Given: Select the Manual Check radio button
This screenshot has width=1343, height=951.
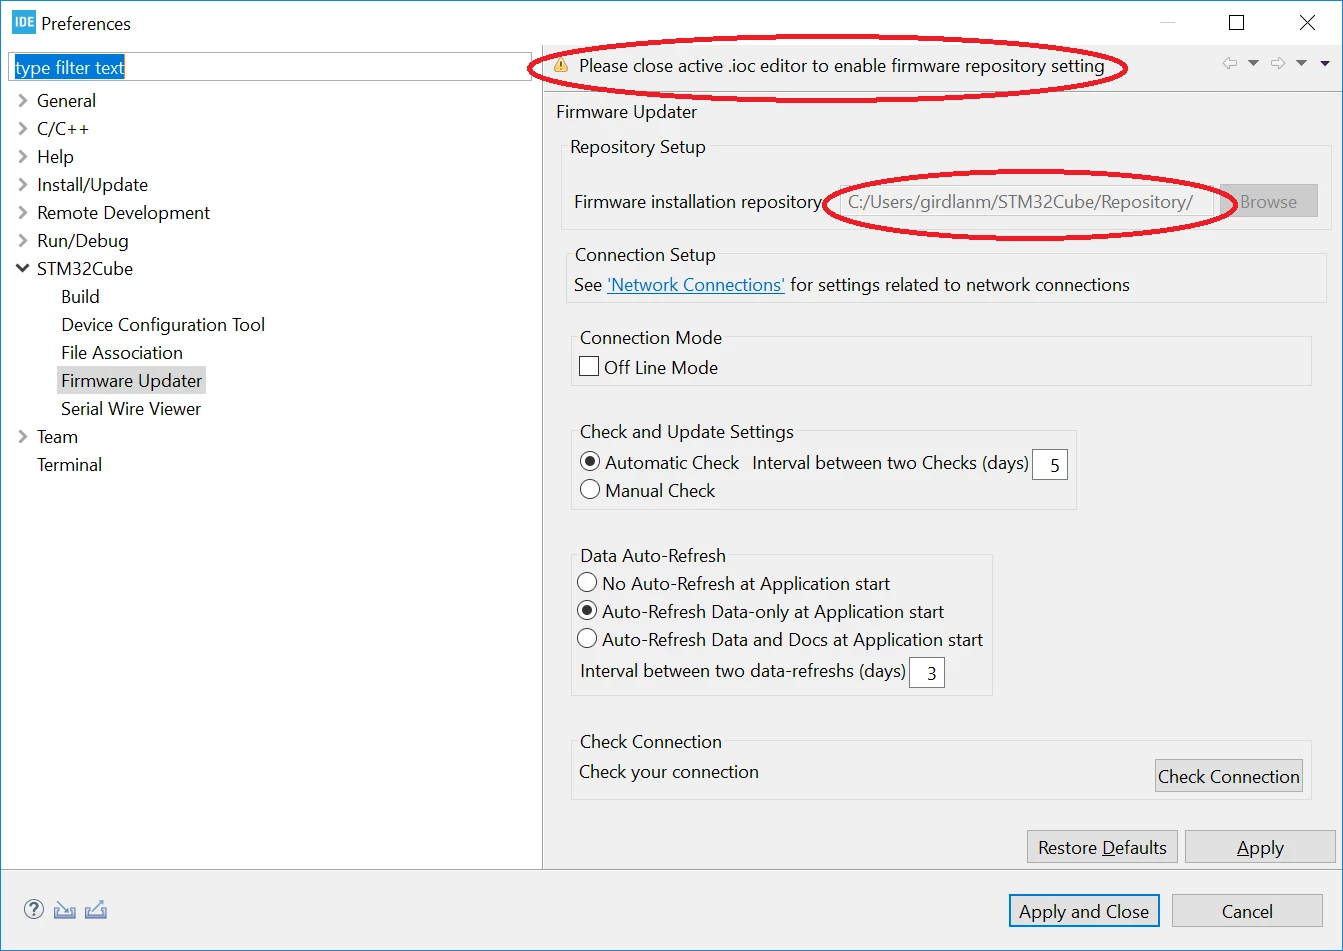Looking at the screenshot, I should (x=590, y=490).
